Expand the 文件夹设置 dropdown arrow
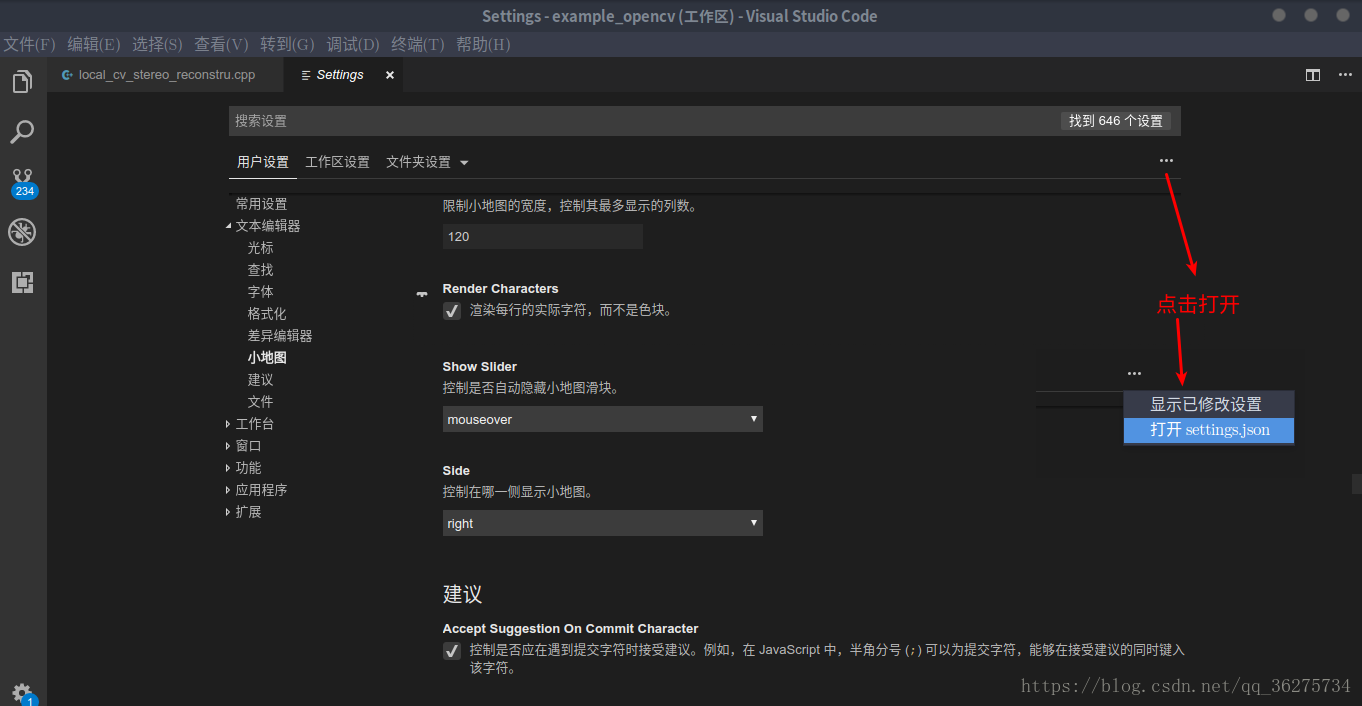This screenshot has height=706, width=1362. 464,163
